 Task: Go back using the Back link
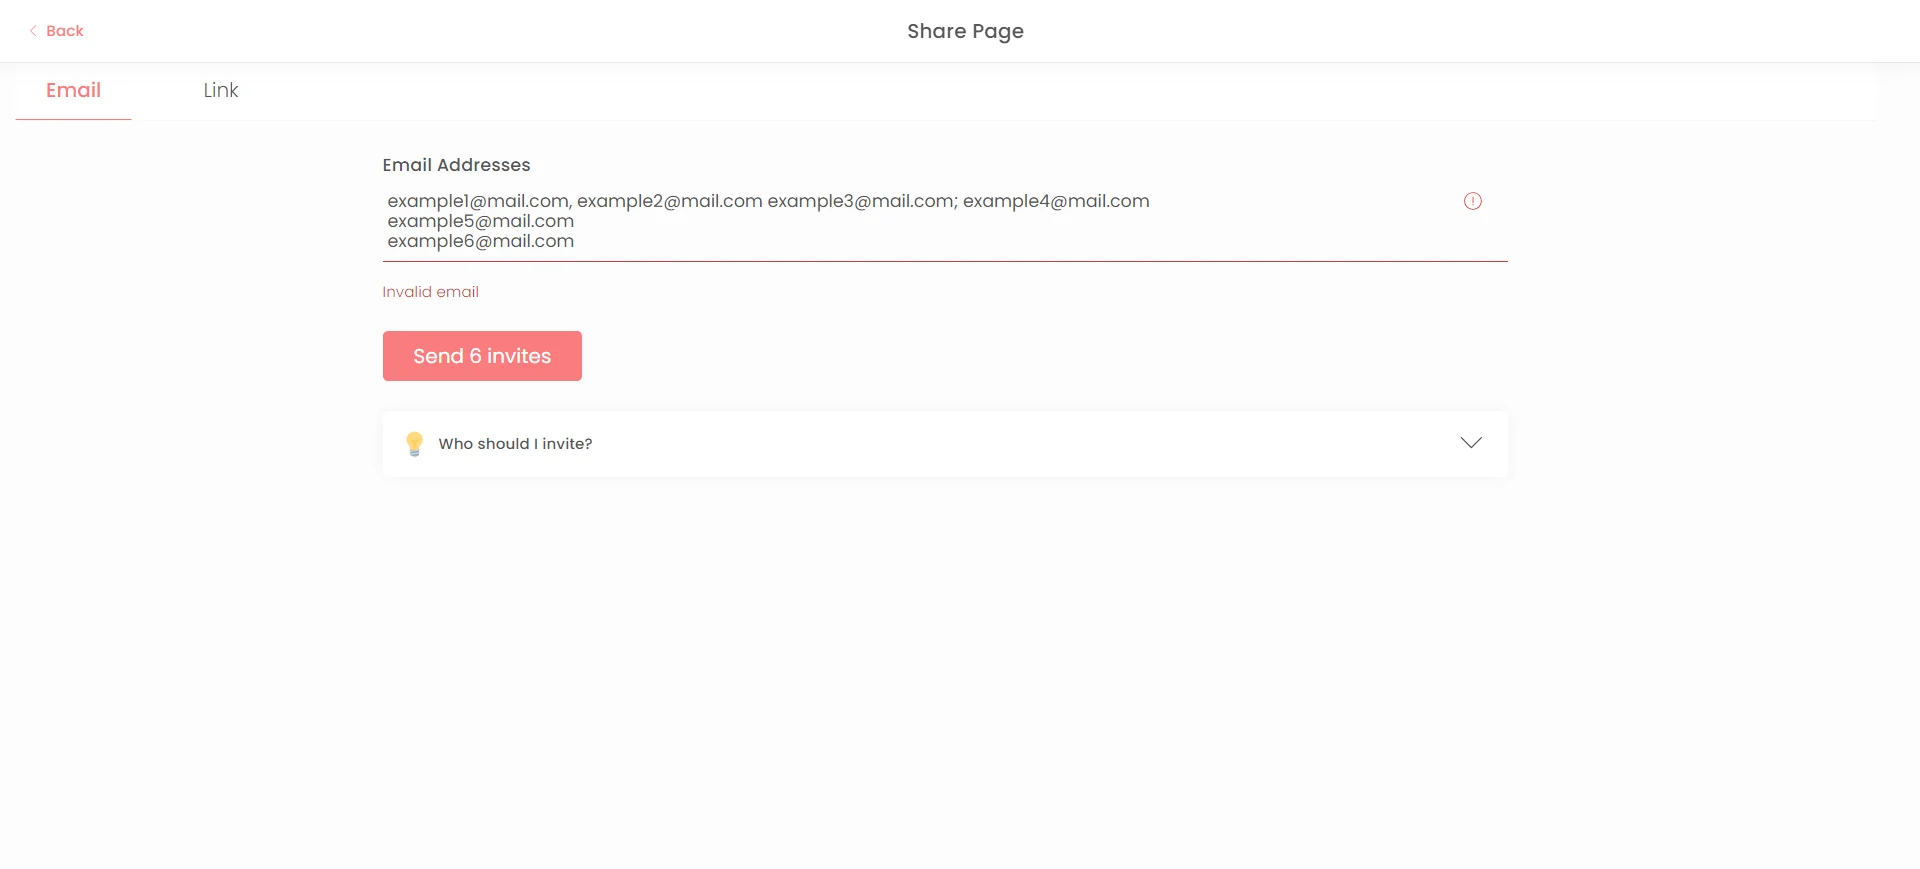click(56, 31)
